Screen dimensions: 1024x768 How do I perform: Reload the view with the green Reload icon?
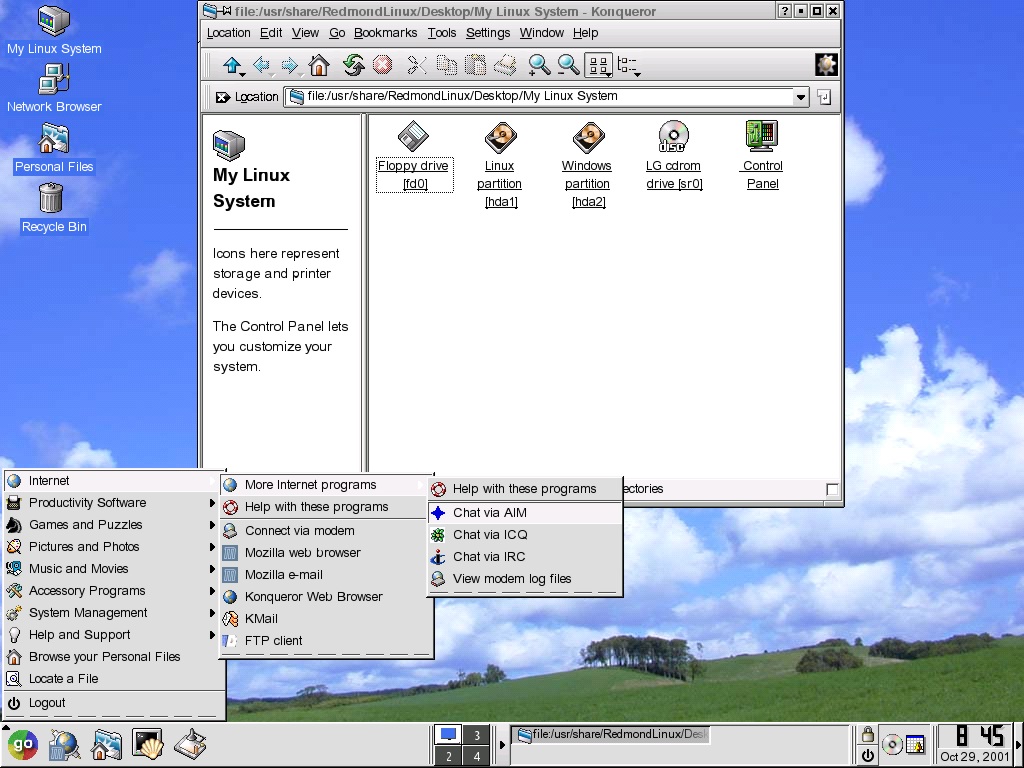[353, 65]
